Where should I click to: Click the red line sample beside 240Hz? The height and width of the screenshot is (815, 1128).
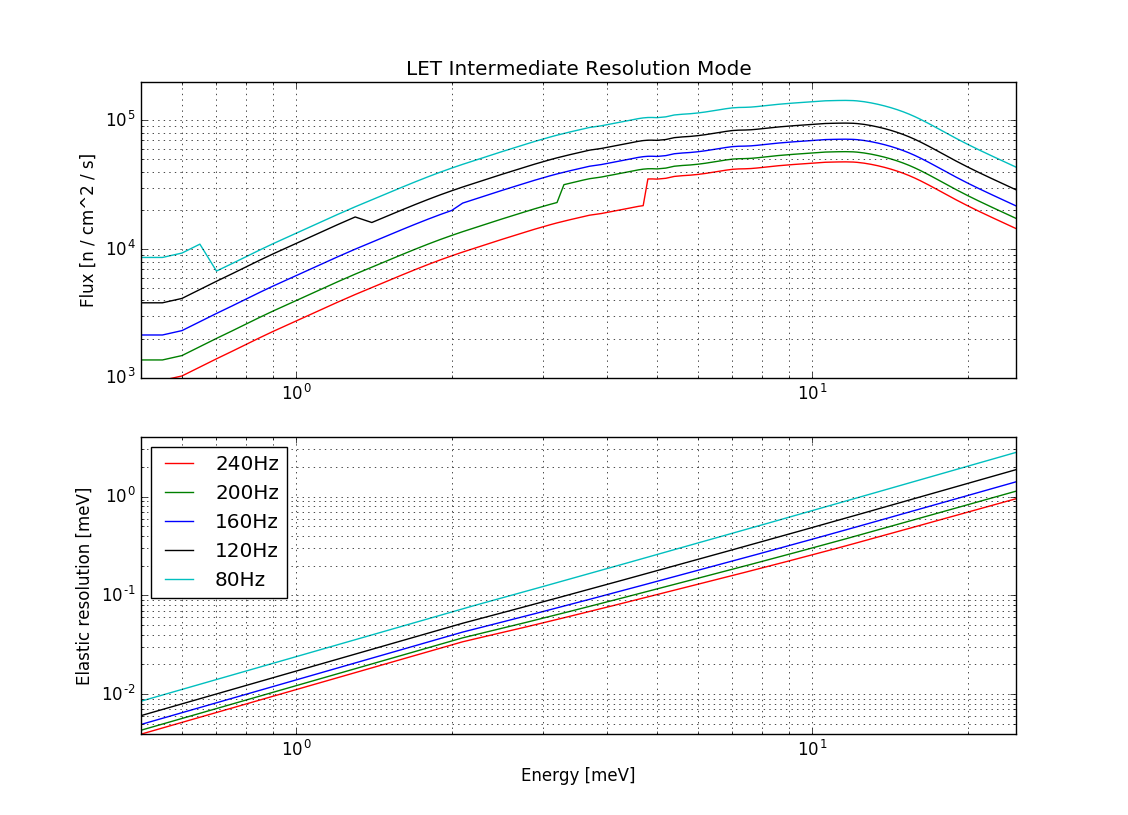(x=180, y=464)
